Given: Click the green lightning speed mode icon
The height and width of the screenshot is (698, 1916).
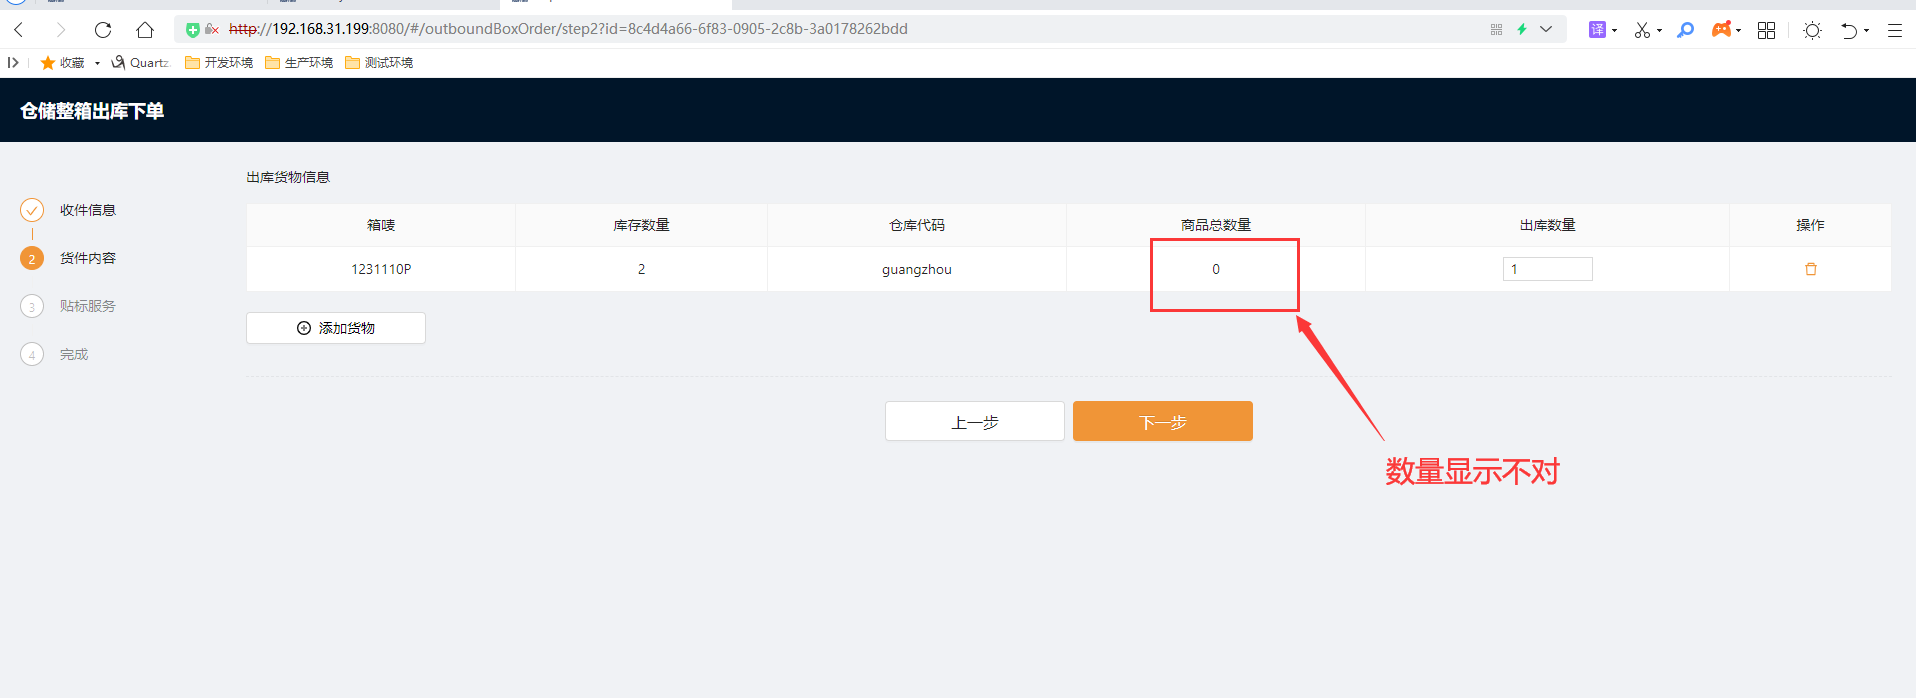Looking at the screenshot, I should pyautogui.click(x=1522, y=29).
